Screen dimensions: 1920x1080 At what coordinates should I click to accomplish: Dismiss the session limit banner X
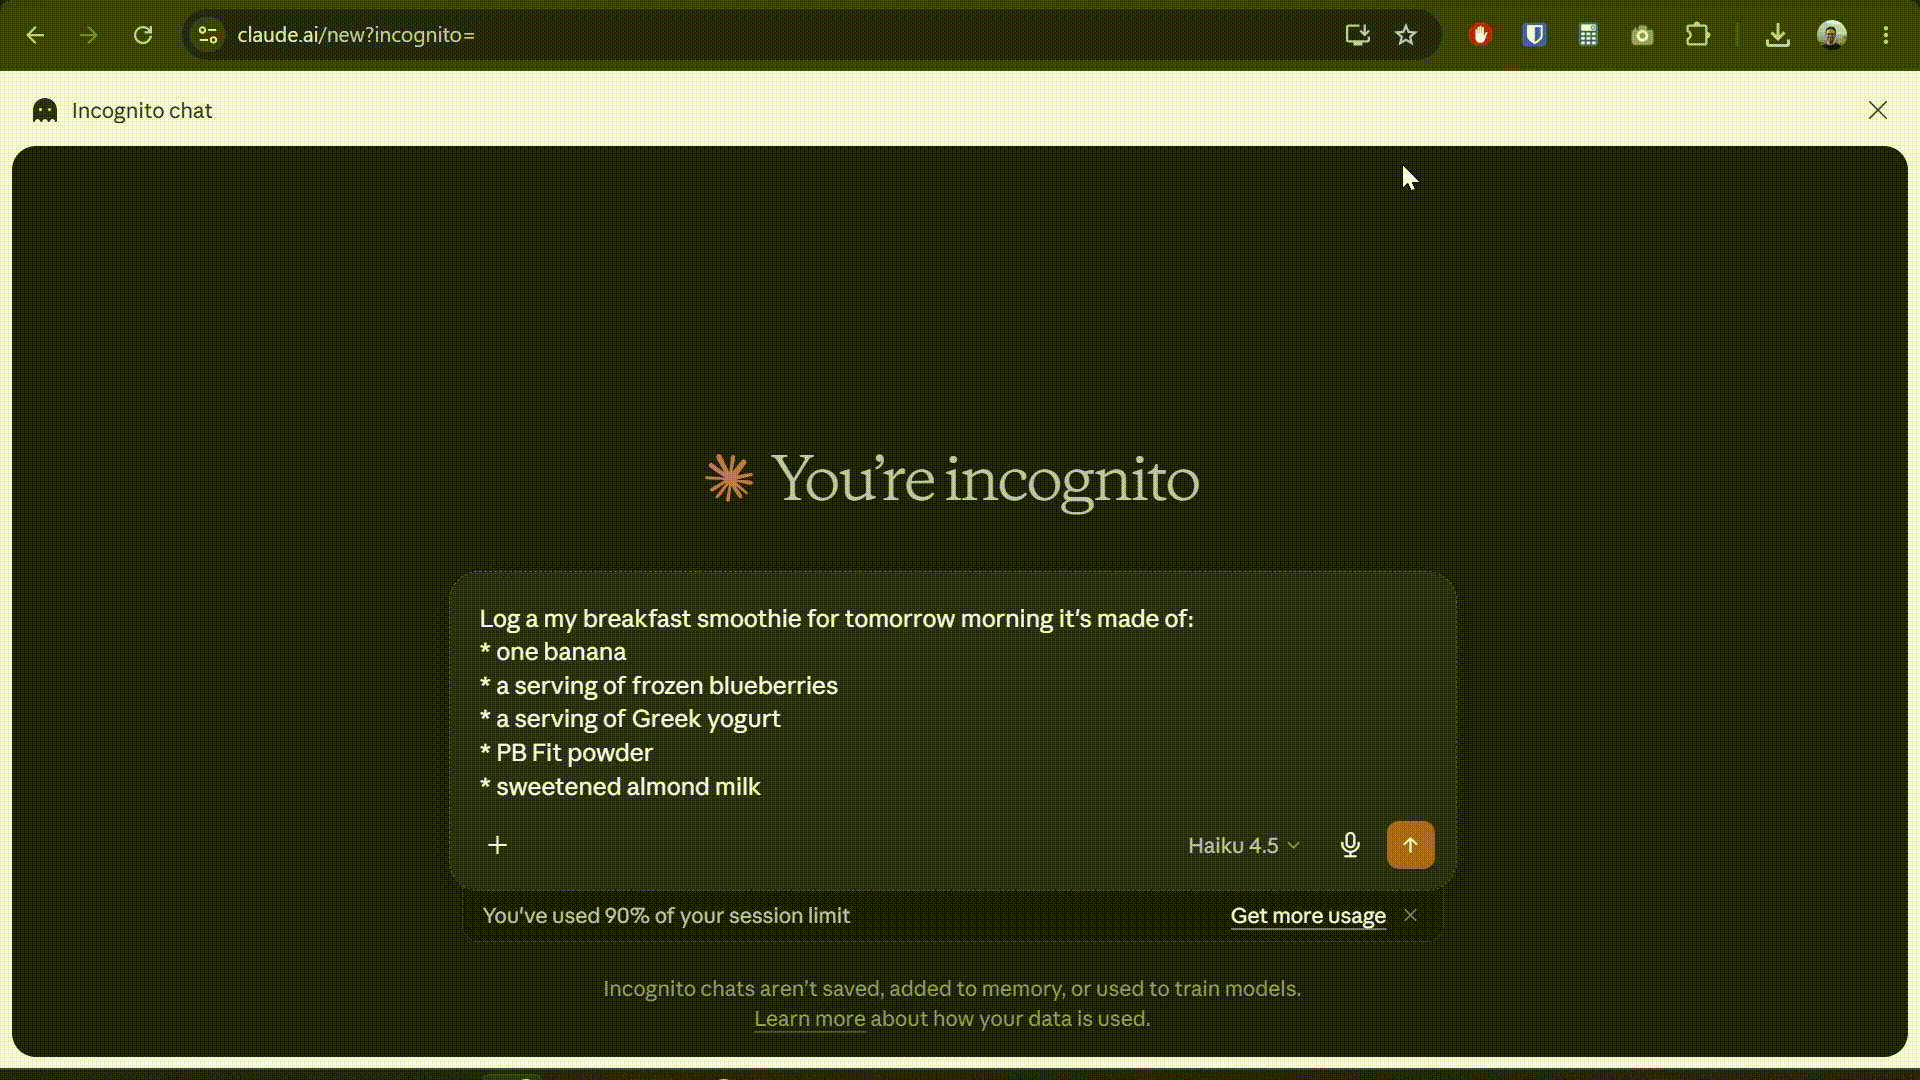click(1410, 915)
